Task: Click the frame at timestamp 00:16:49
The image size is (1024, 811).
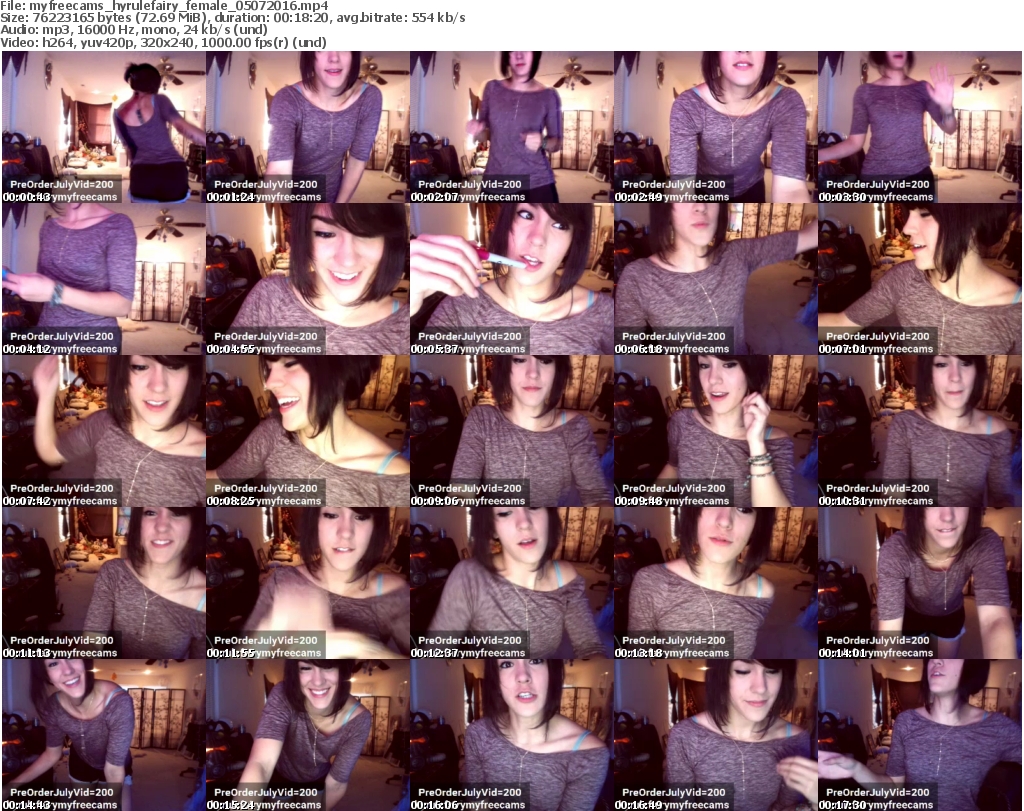Action: pyautogui.click(x=716, y=735)
